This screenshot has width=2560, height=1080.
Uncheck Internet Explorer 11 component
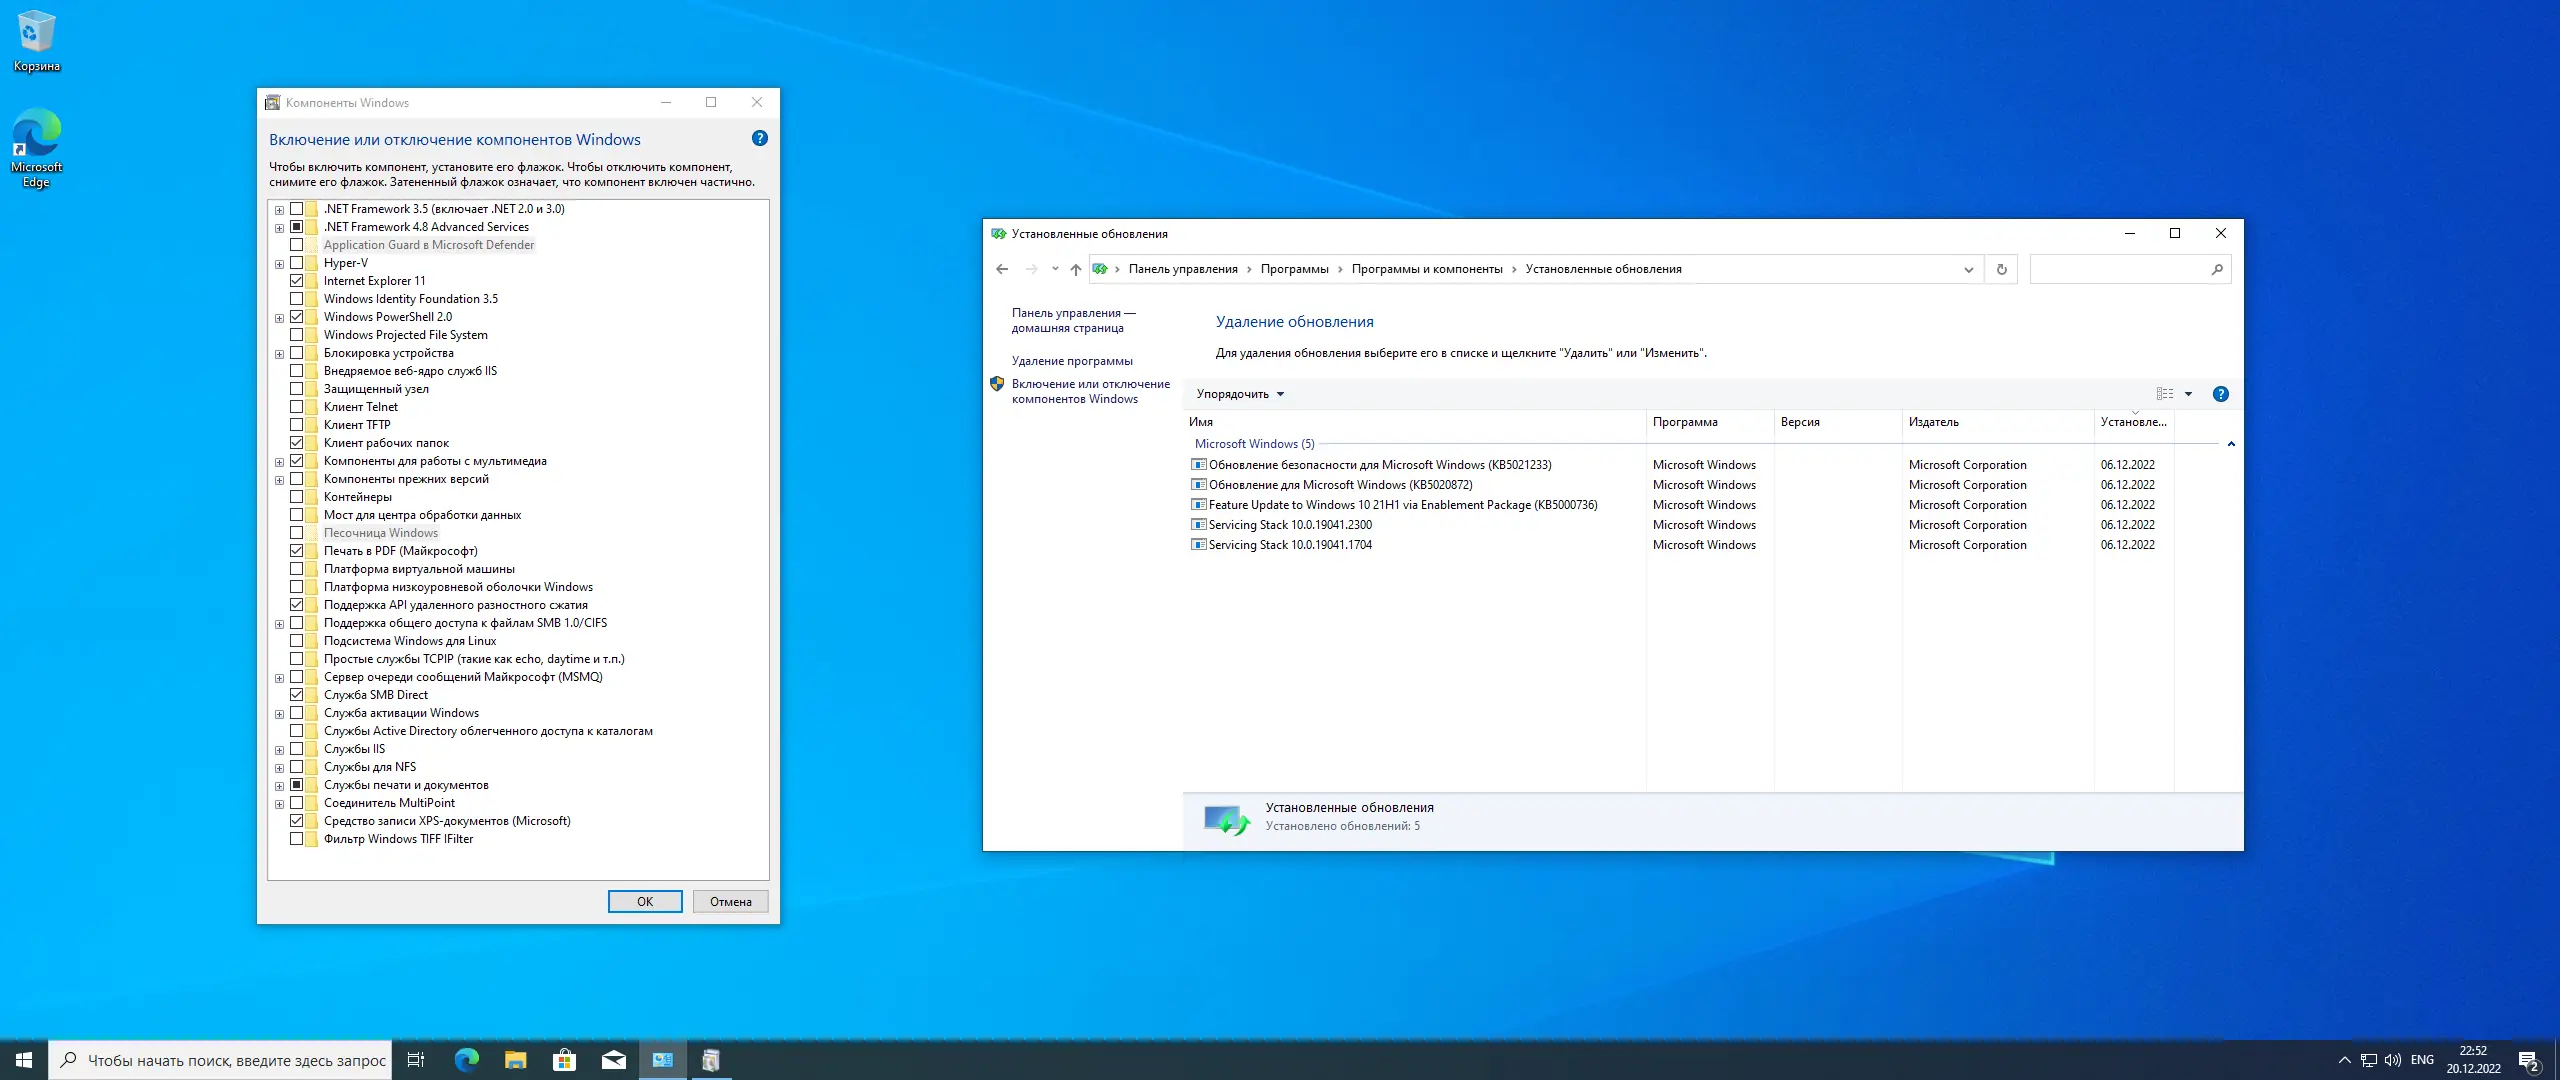(x=297, y=281)
